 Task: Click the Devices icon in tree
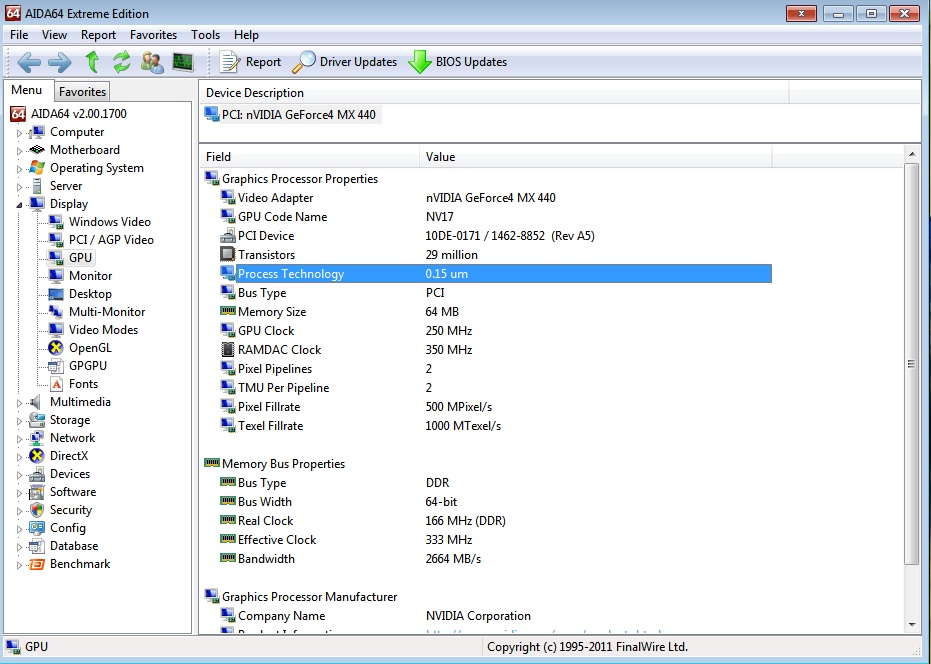(x=37, y=474)
